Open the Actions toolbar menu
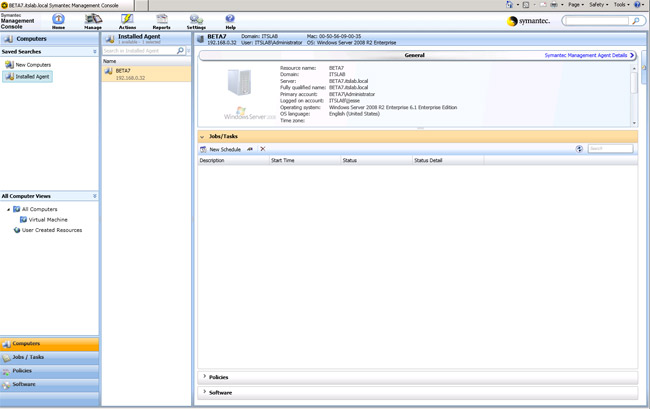Viewport: 650px width, 409px height. 127,21
